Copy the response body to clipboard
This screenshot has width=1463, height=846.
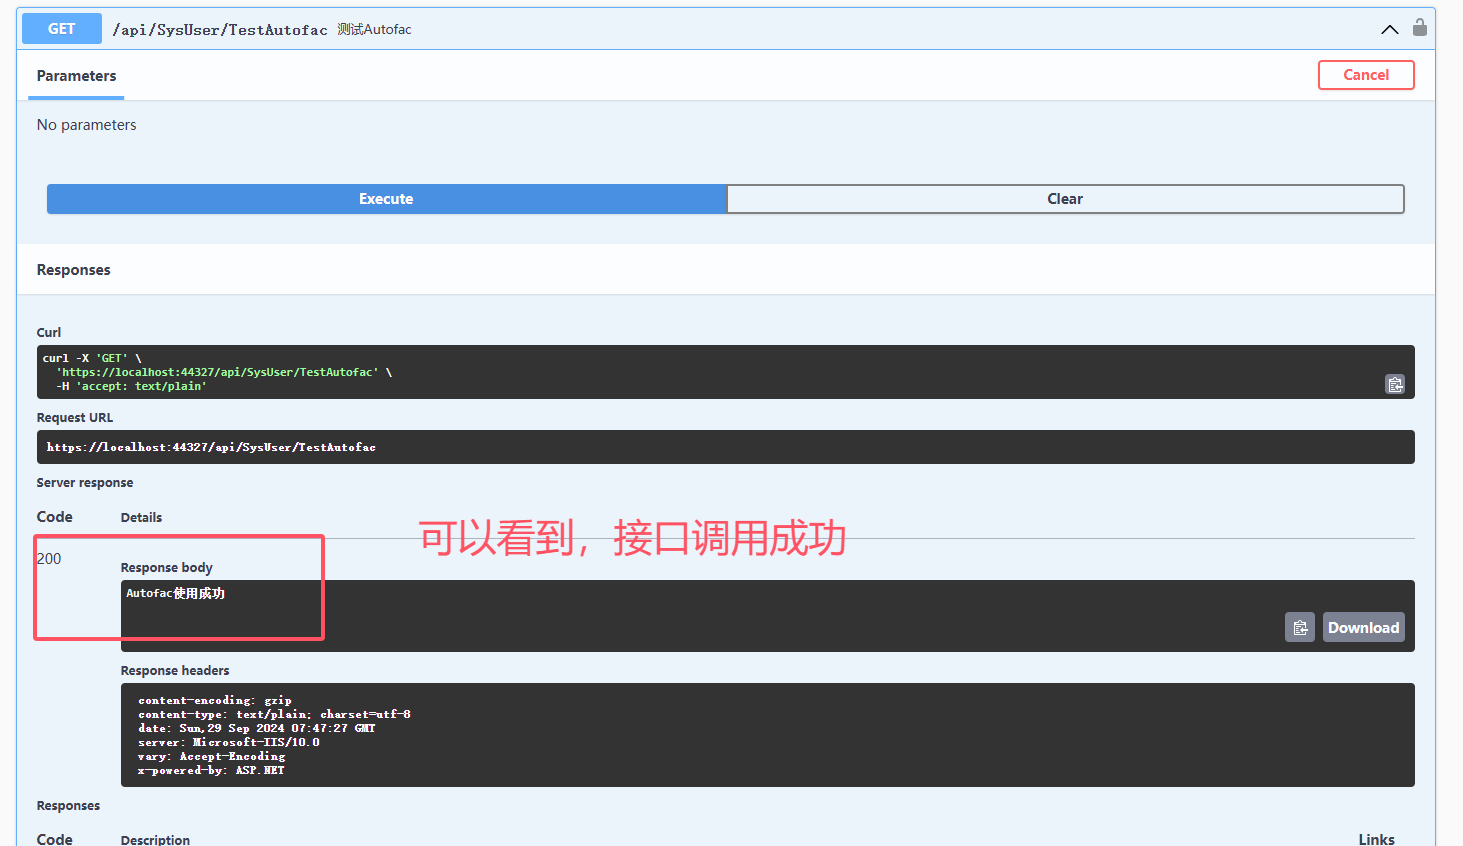1299,627
